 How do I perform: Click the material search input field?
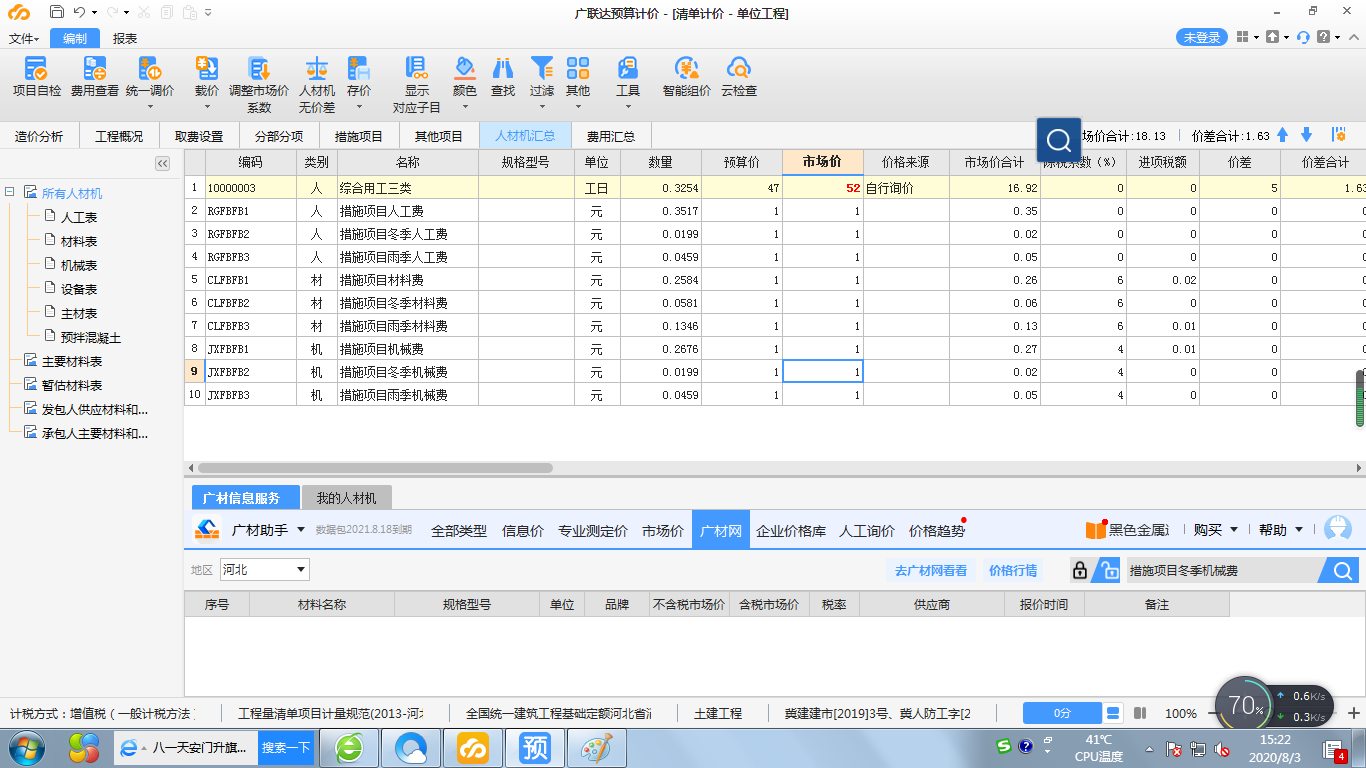click(x=1222, y=570)
